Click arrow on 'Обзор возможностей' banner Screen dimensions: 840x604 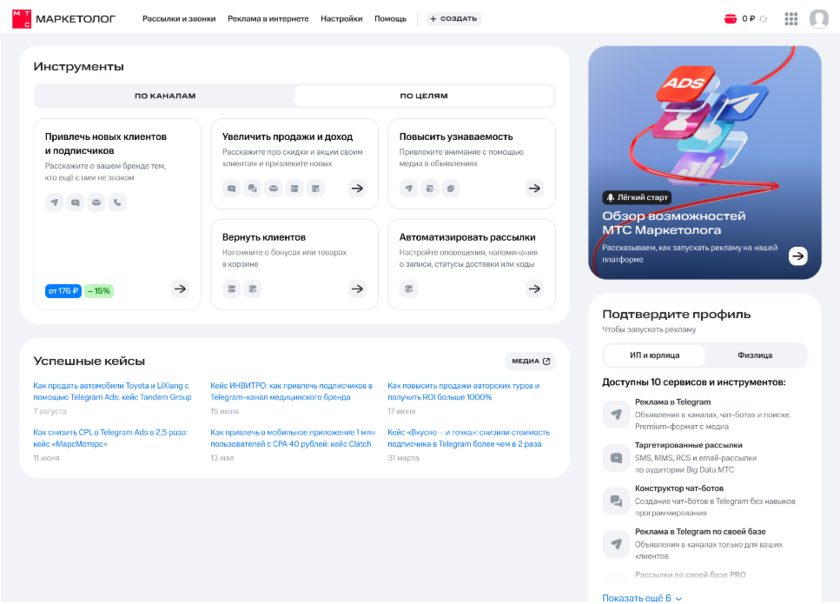797,256
